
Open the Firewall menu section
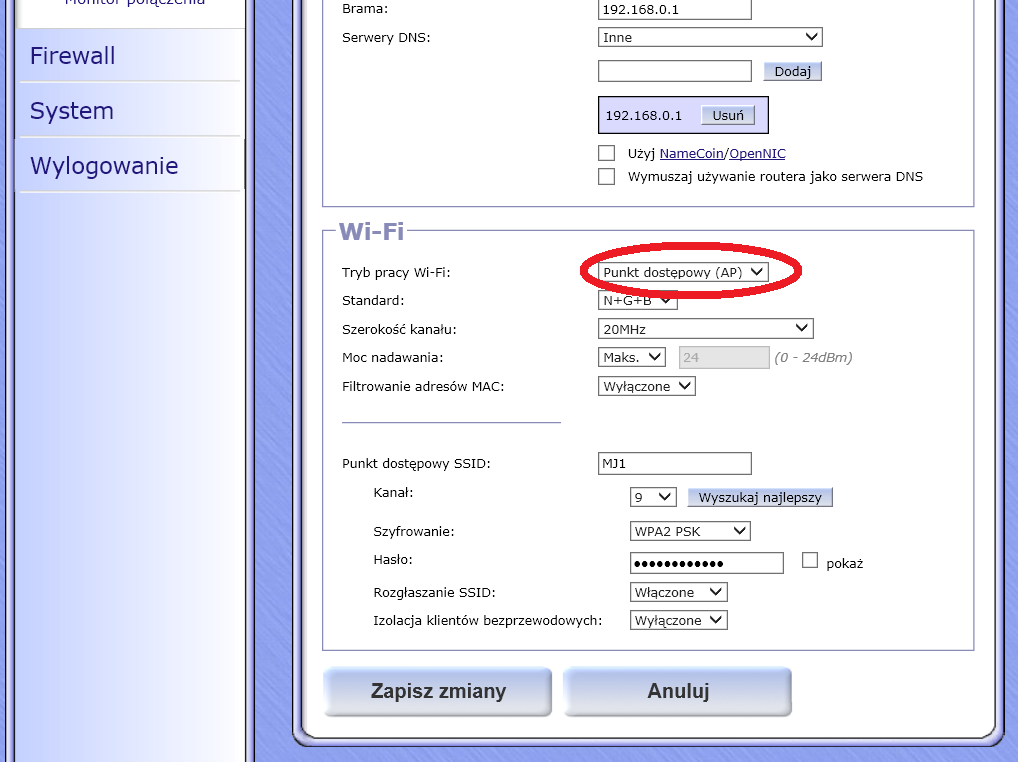[73, 56]
